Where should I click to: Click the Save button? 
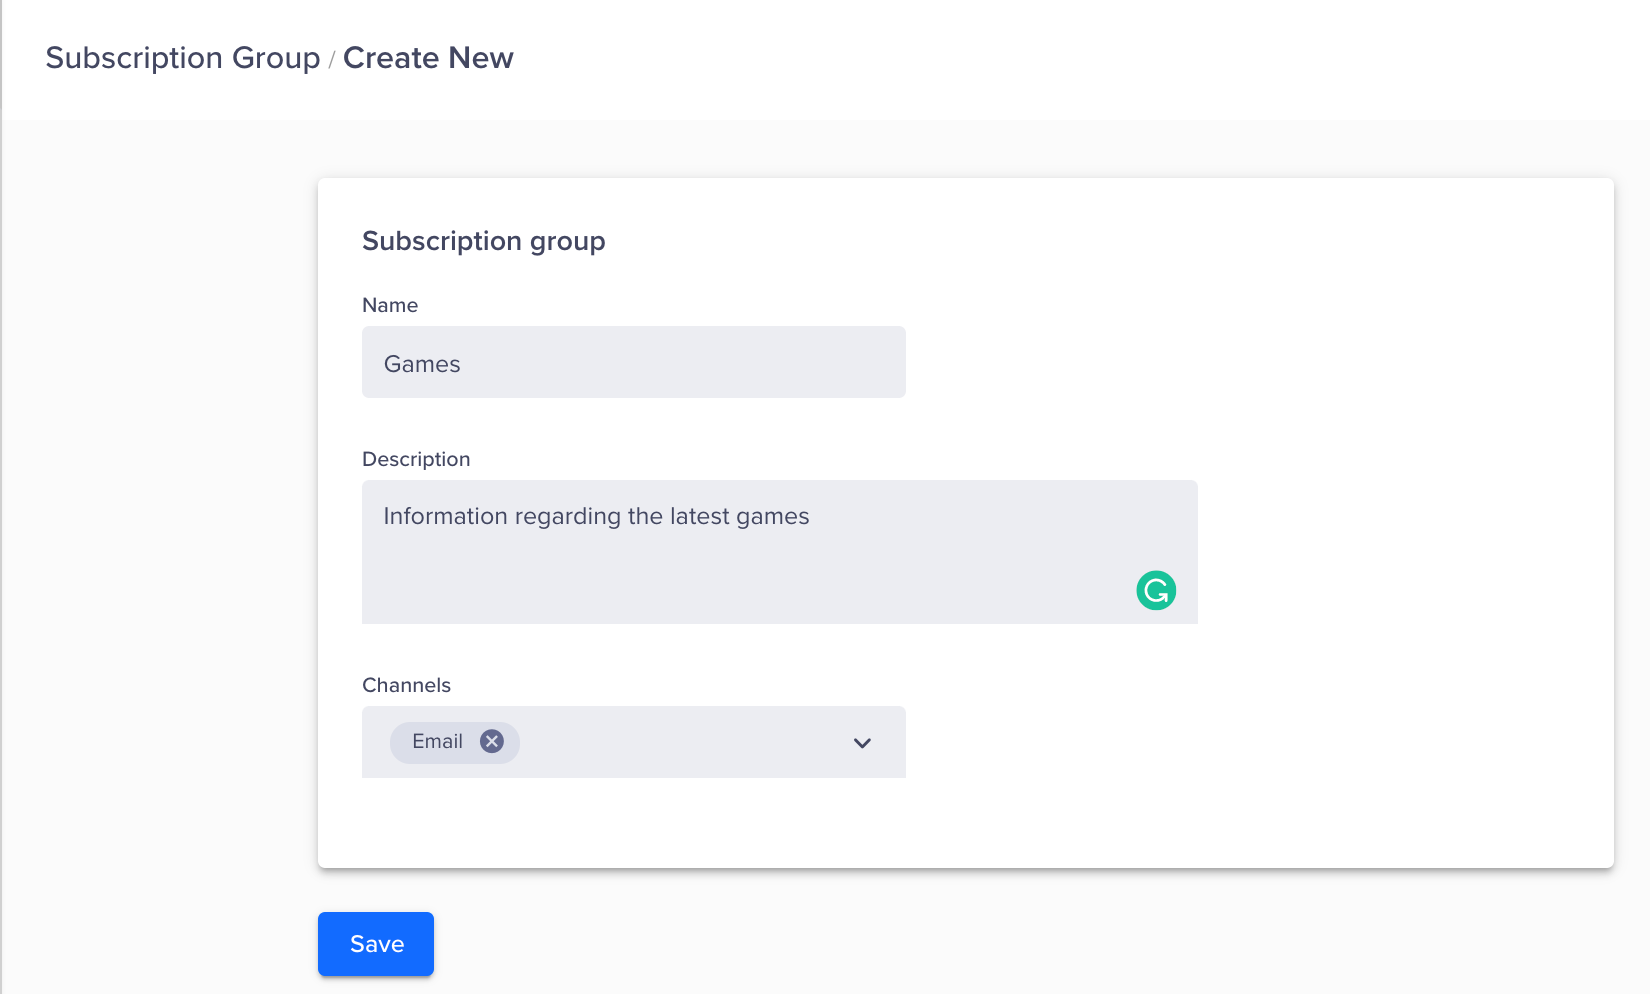(x=376, y=944)
